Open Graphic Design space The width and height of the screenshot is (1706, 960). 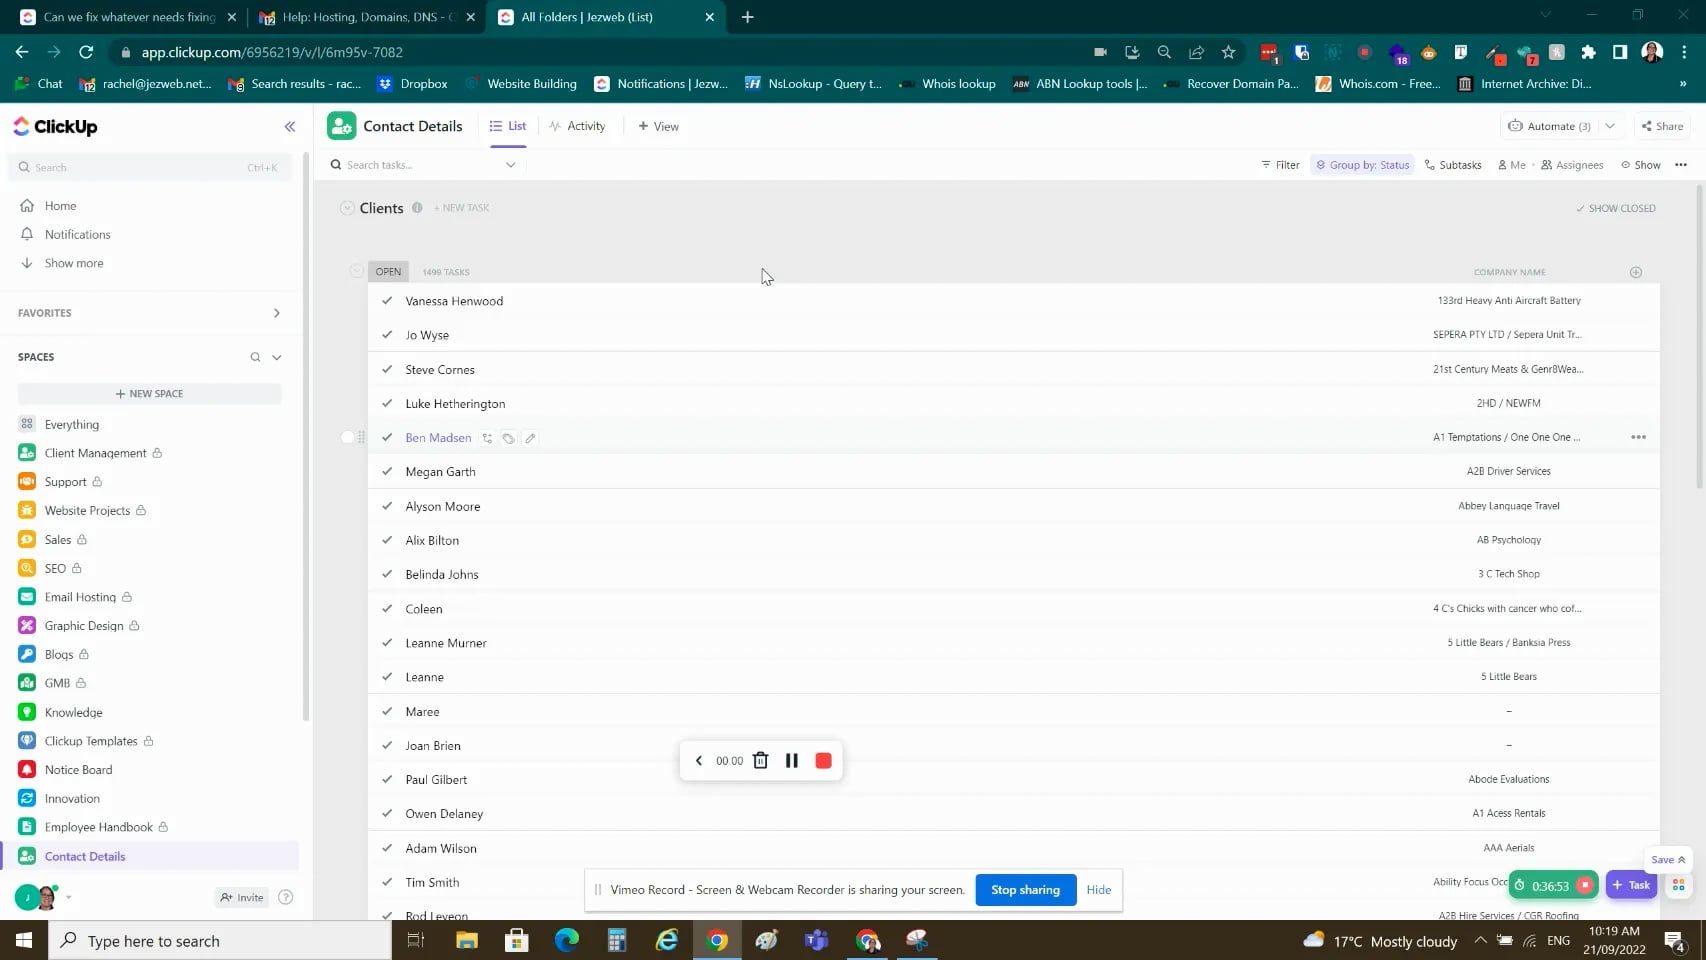point(84,626)
